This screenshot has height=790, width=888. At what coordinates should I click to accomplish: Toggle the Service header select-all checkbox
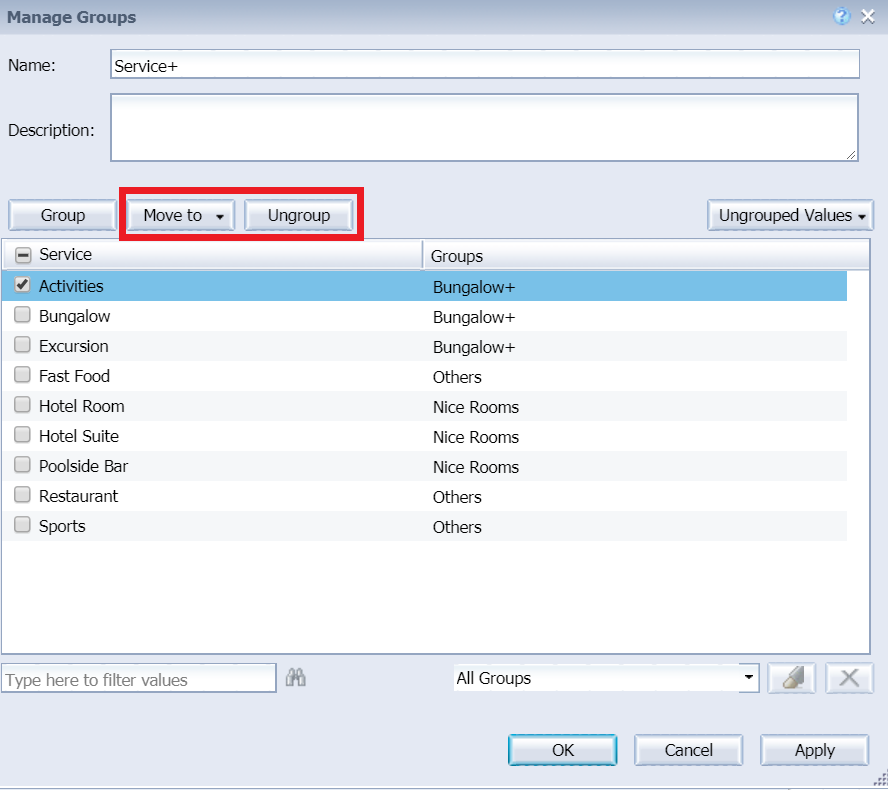click(x=23, y=255)
